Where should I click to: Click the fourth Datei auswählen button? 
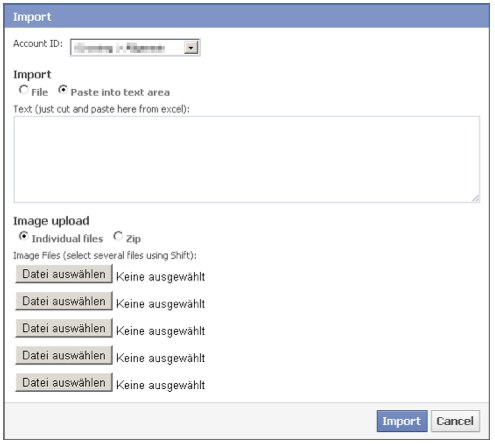click(x=64, y=355)
